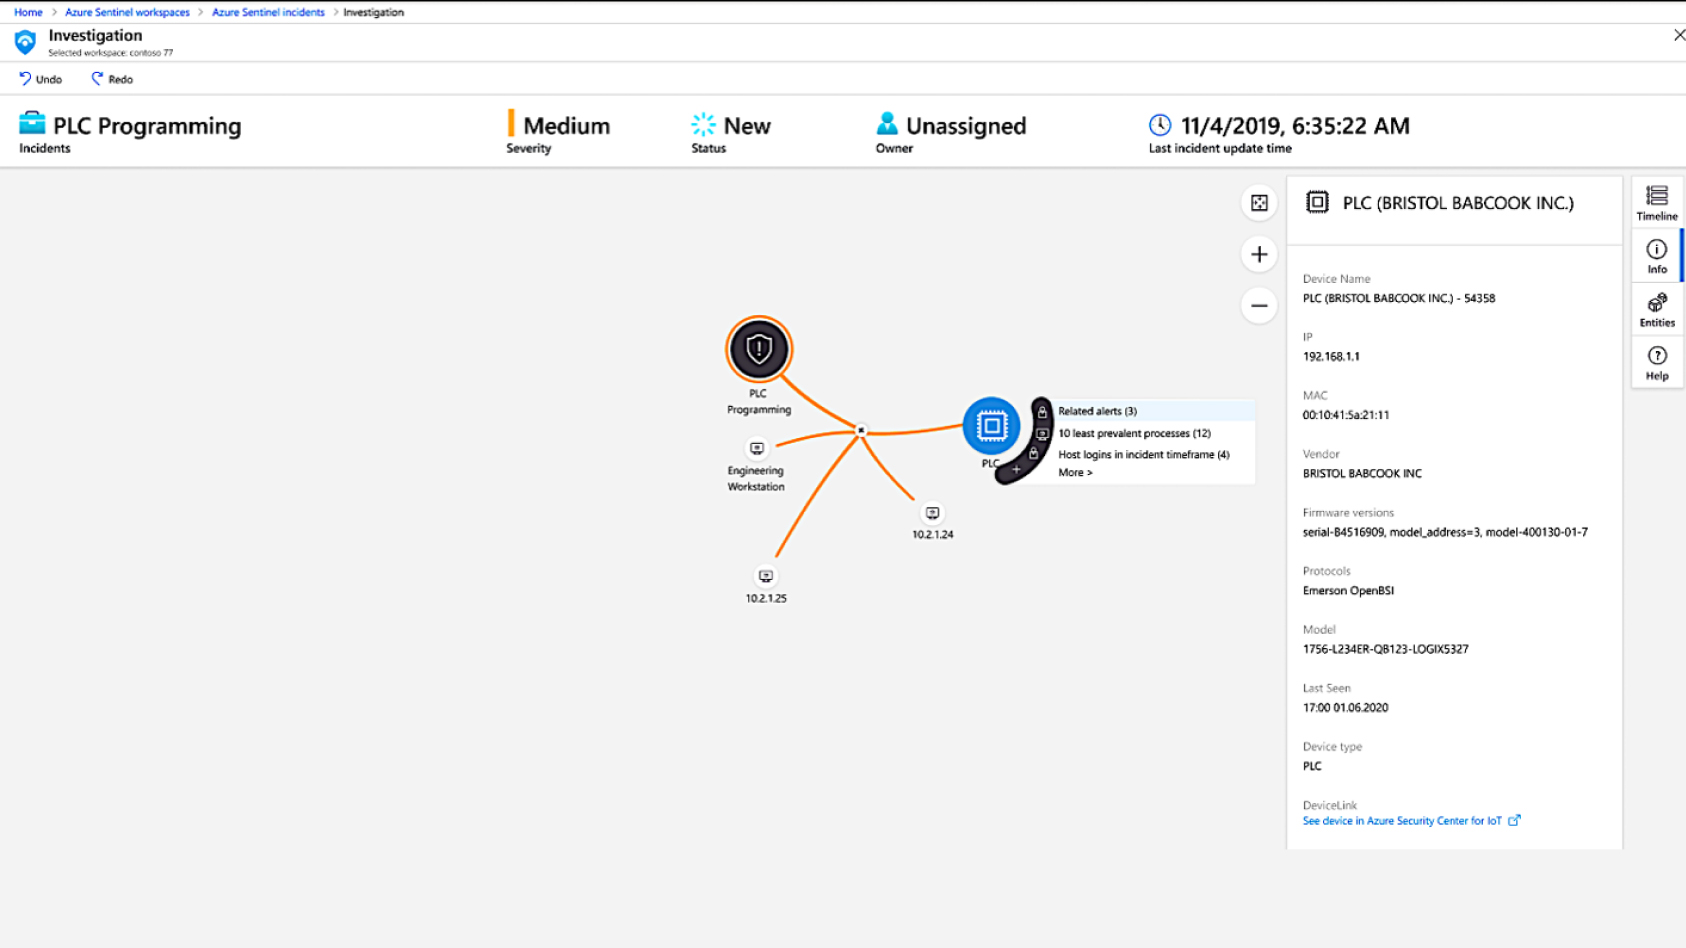Image resolution: width=1686 pixels, height=948 pixels.
Task: Open the Entities panel
Action: point(1657,309)
